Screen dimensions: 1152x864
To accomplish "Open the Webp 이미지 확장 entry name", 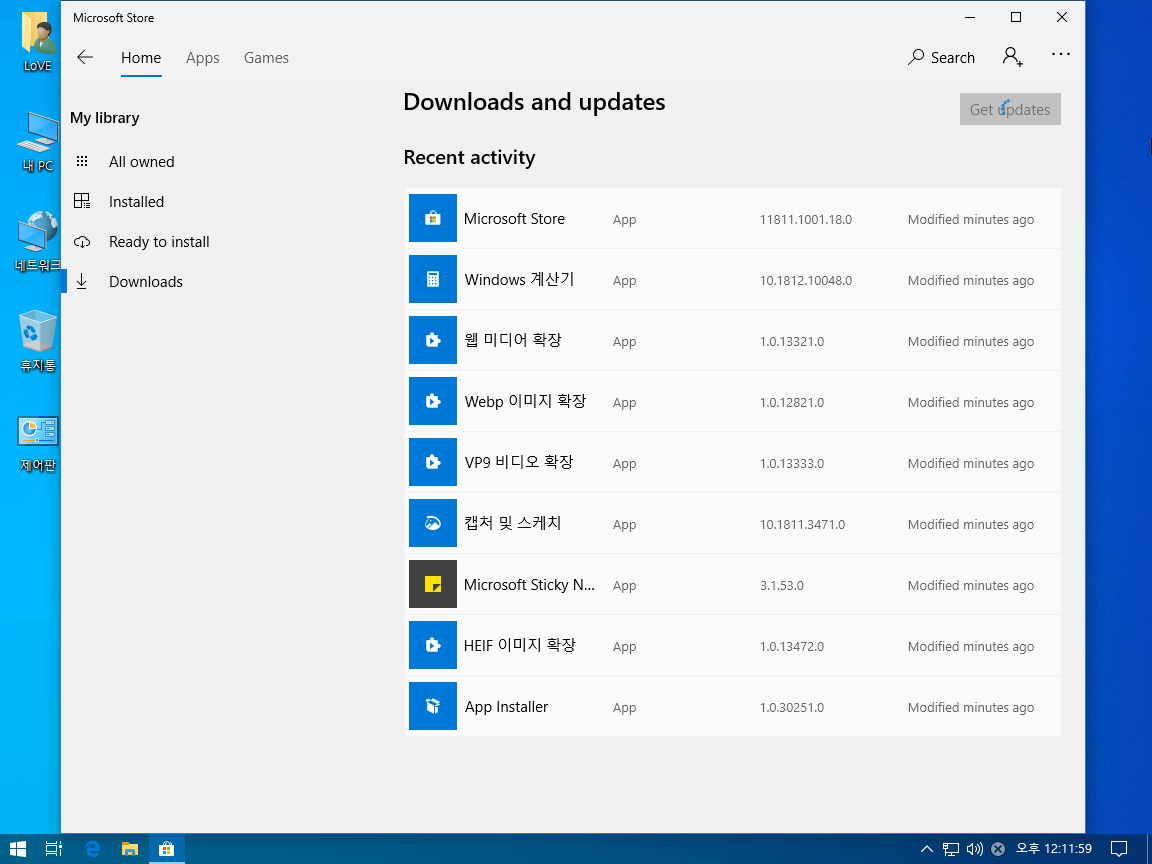I will [525, 401].
